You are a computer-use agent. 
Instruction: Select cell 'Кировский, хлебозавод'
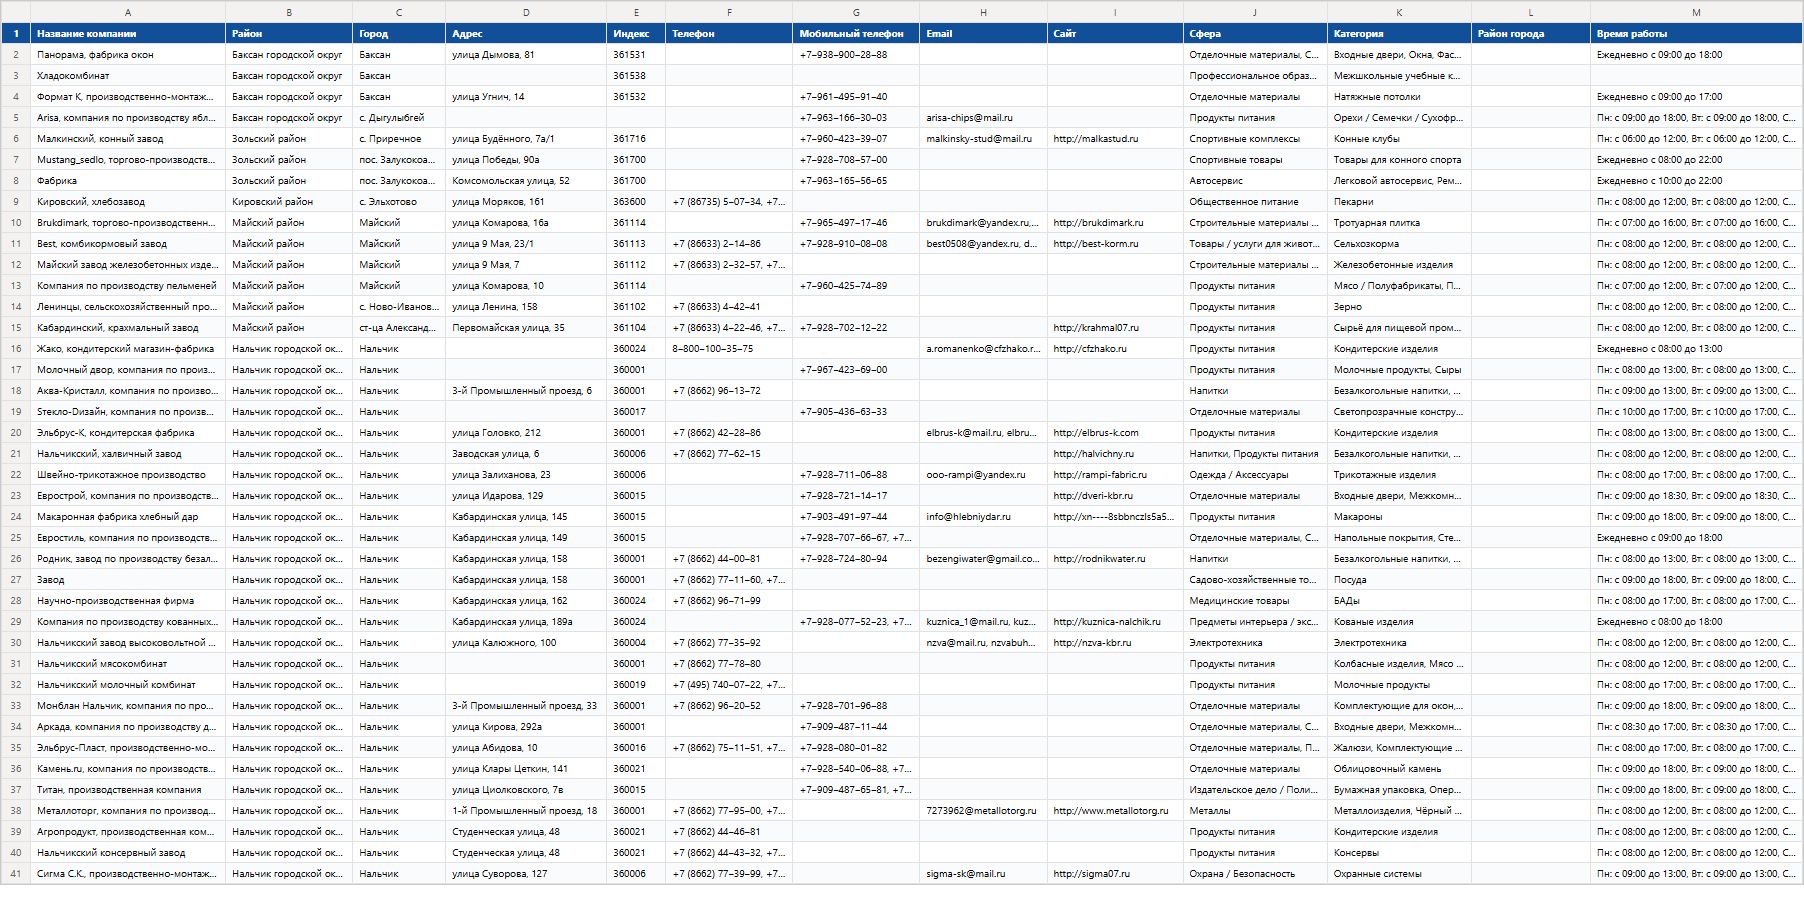(128, 201)
